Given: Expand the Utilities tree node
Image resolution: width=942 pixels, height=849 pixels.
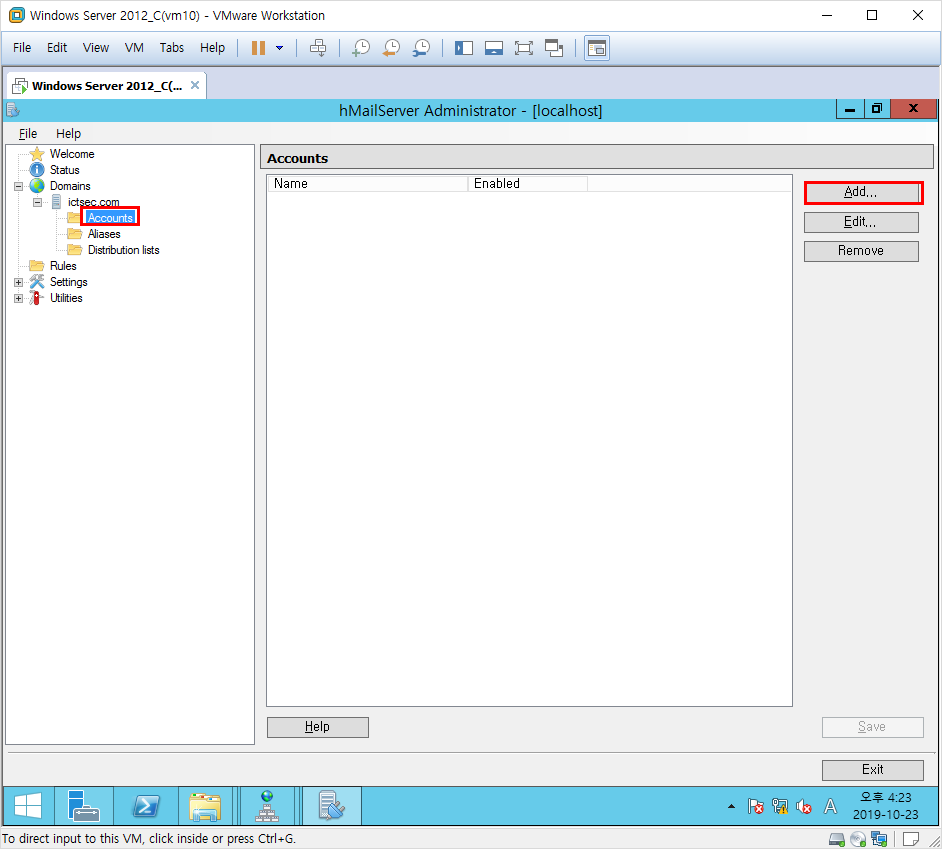Looking at the screenshot, I should tap(19, 298).
